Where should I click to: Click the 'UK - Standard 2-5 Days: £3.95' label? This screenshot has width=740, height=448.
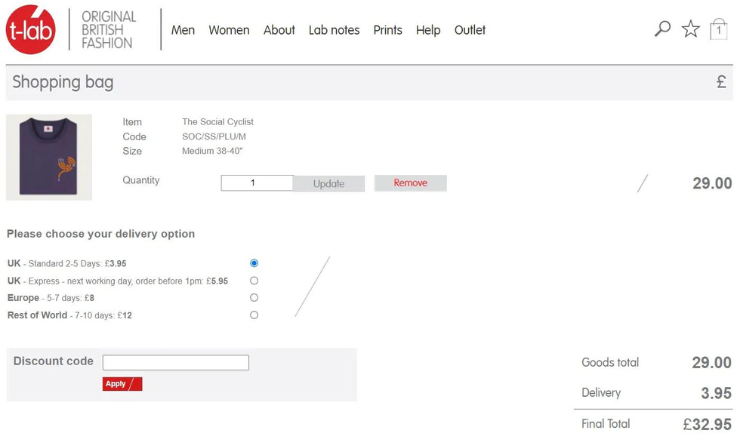pos(67,263)
